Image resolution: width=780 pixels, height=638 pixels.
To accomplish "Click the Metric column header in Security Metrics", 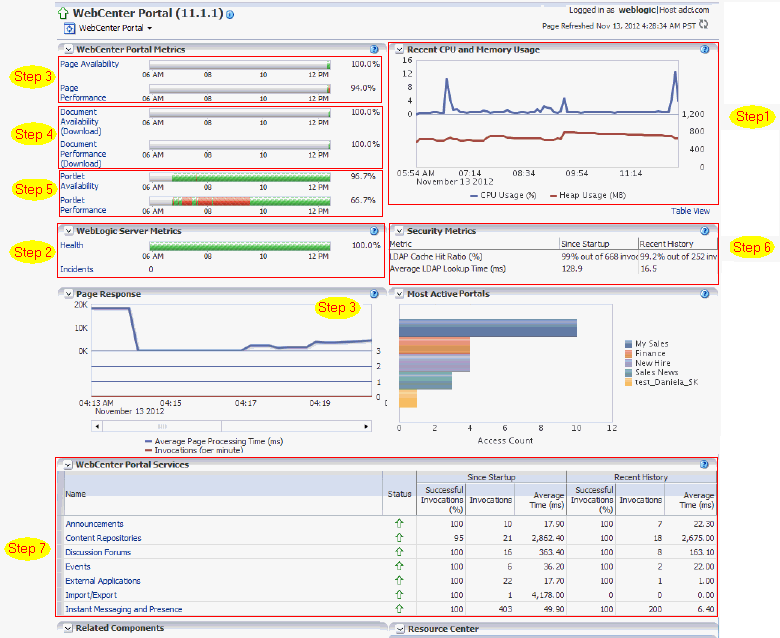I will click(x=474, y=244).
